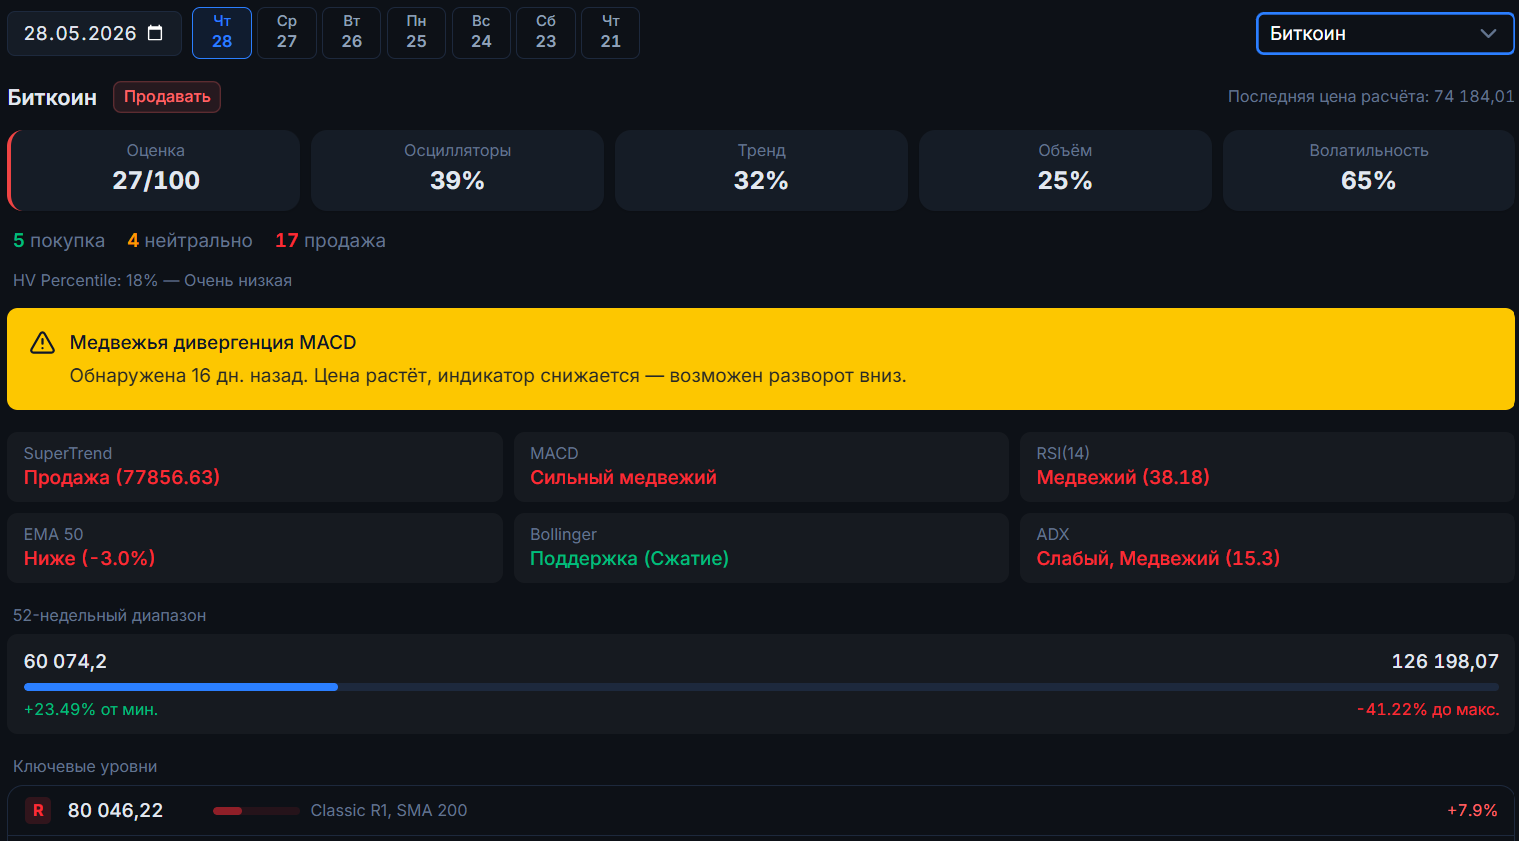
Task: Click the red Продавать signal badge
Action: (167, 97)
